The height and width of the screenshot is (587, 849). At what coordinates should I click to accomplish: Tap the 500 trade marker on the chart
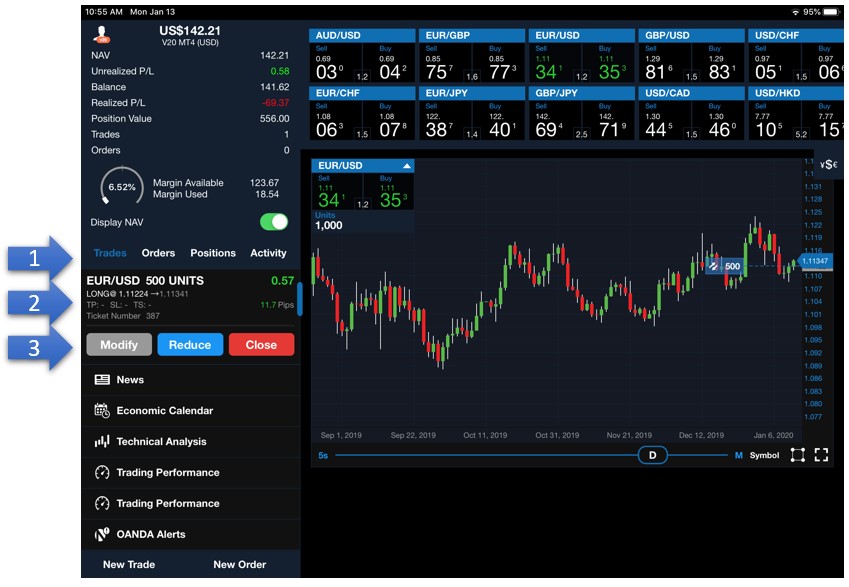(x=724, y=266)
